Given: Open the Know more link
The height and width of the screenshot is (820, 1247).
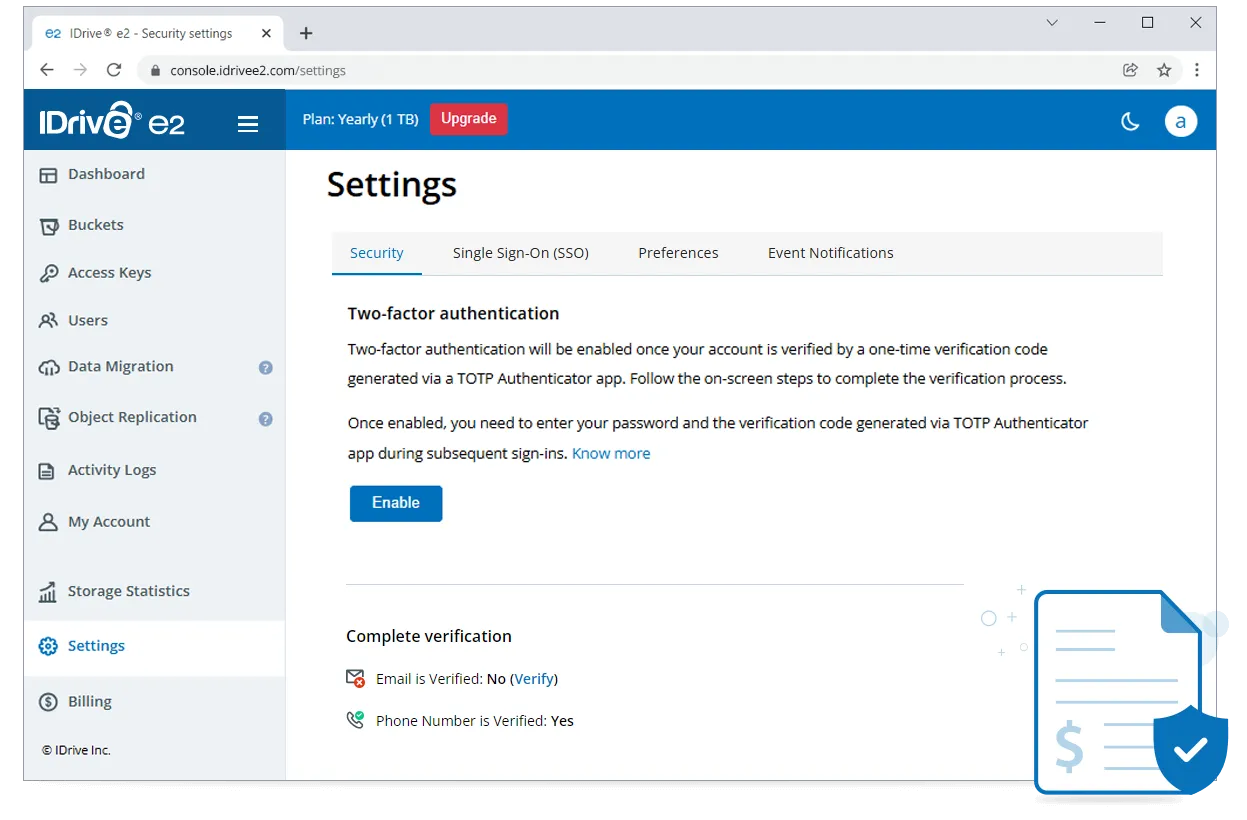Looking at the screenshot, I should click(x=611, y=454).
